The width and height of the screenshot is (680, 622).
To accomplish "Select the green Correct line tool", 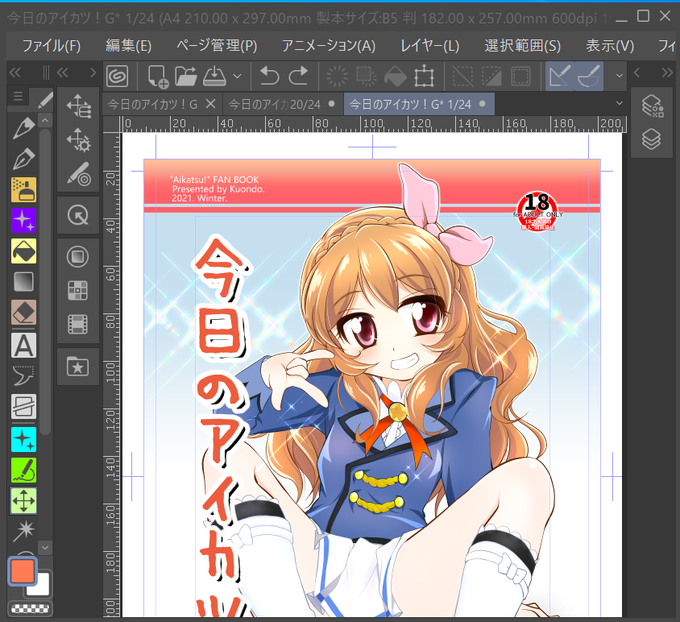I will [x=23, y=470].
